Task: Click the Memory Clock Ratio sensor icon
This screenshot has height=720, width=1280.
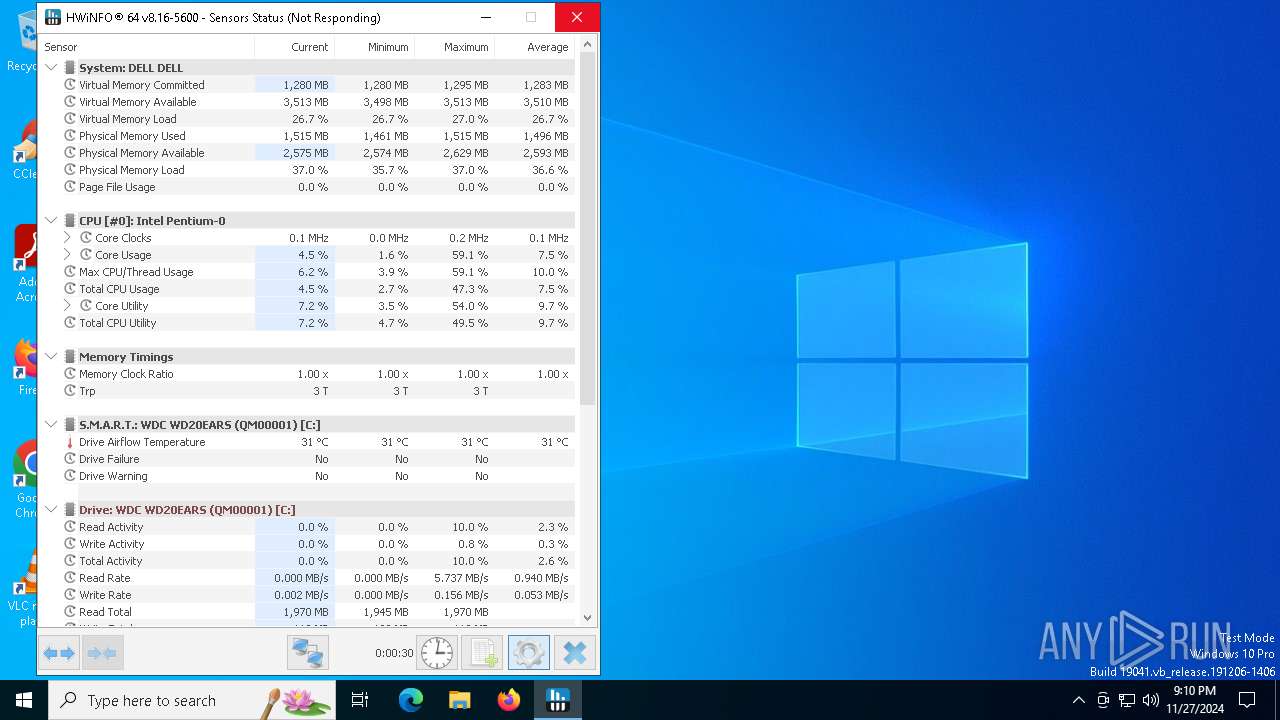Action: 70,374
